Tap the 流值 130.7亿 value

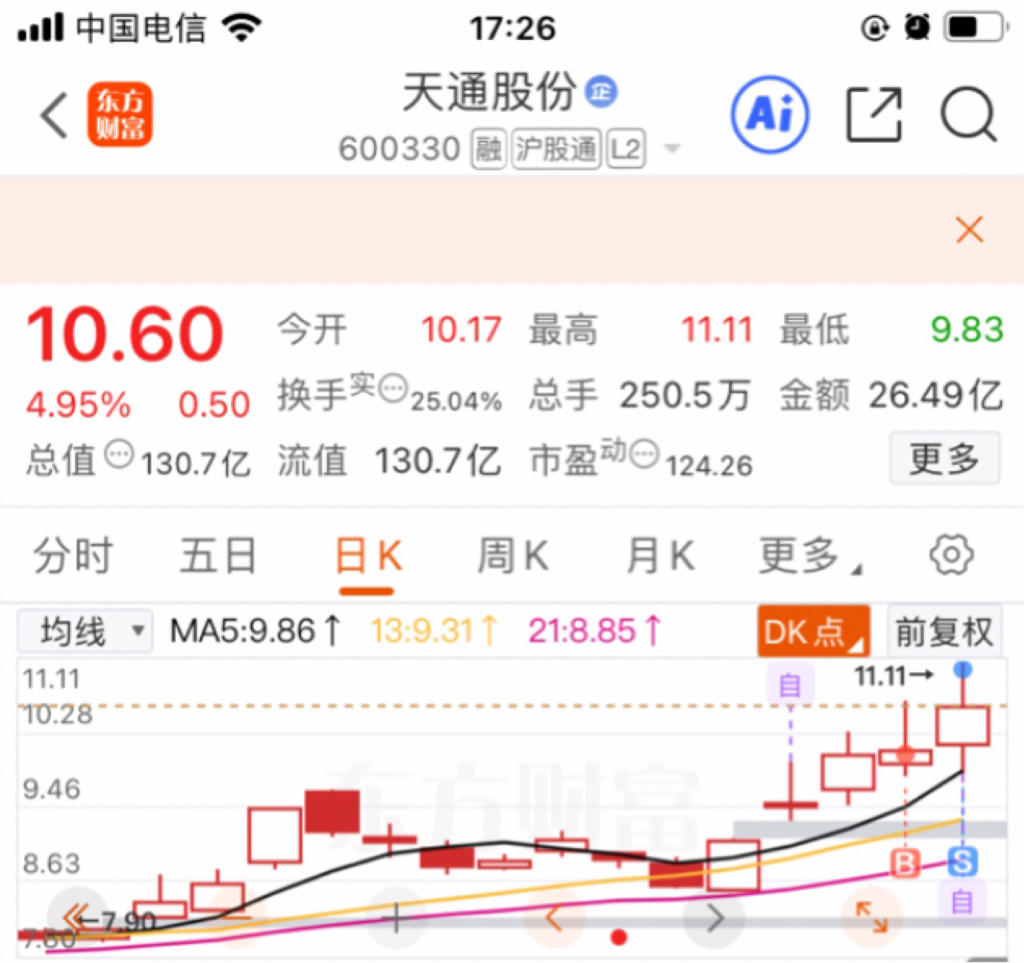[x=438, y=460]
